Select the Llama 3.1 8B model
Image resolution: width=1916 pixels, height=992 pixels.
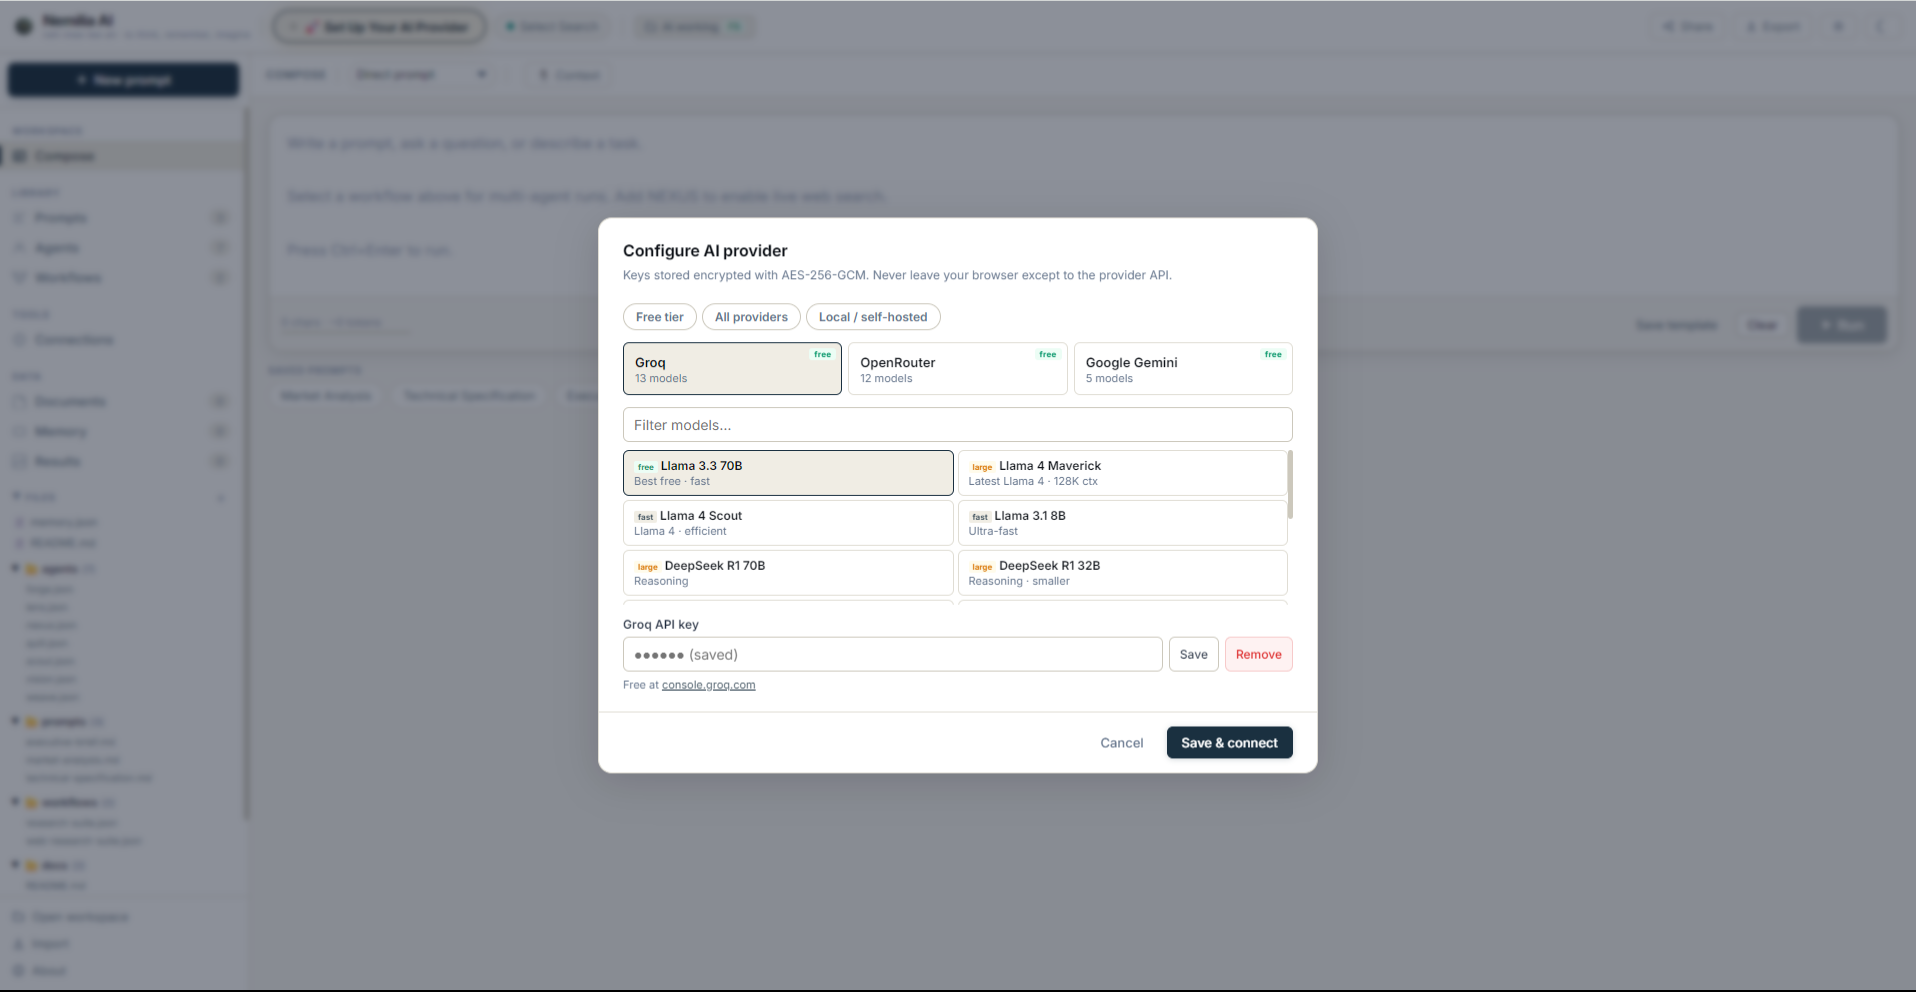(1122, 523)
